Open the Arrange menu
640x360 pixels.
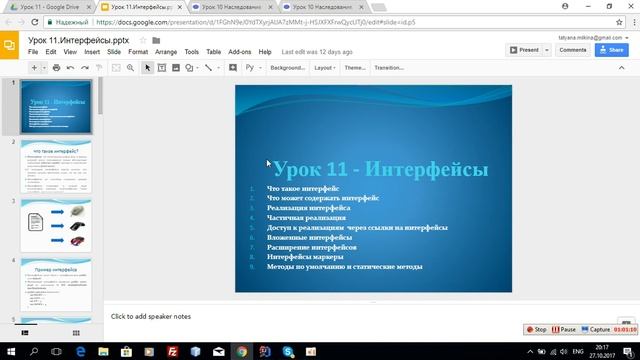166,52
